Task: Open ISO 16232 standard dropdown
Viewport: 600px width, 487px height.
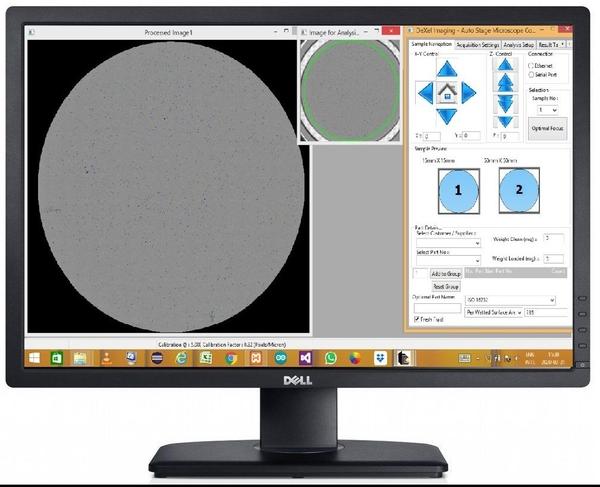Action: (x=510, y=300)
